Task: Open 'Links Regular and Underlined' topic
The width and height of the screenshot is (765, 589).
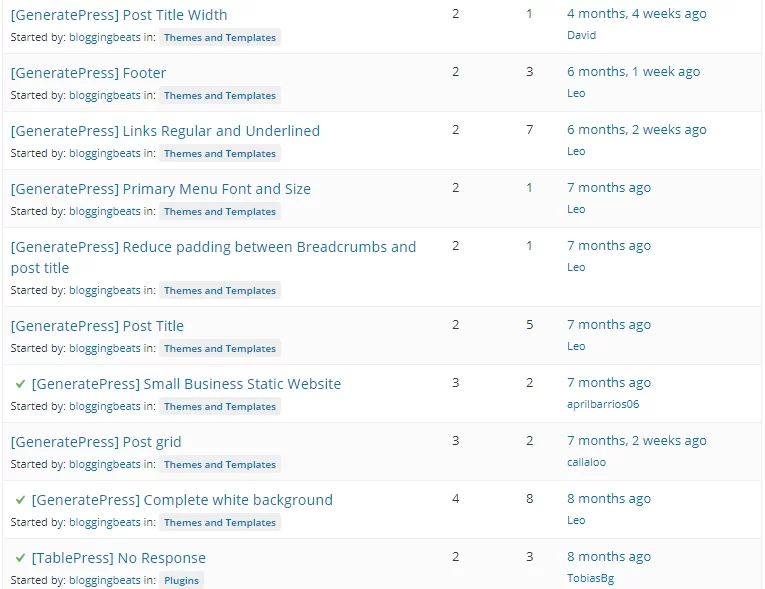Action: click(165, 131)
